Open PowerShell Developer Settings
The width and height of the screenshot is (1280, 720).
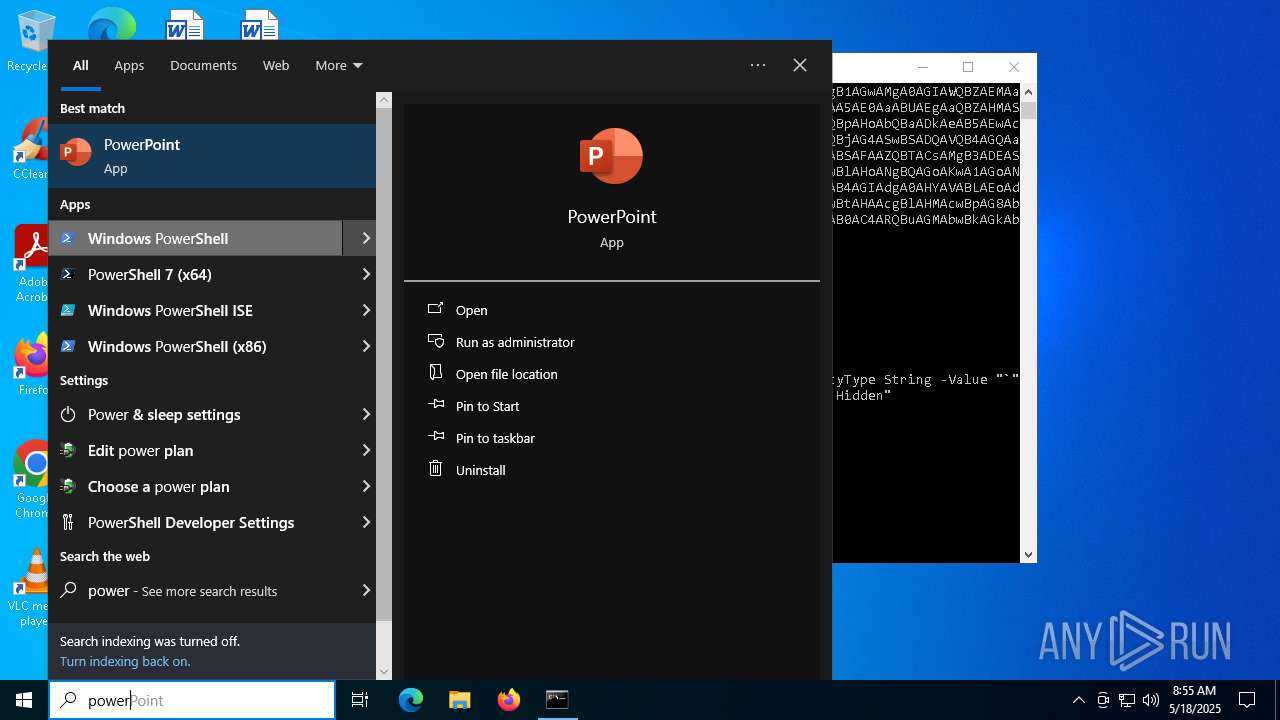(195, 522)
